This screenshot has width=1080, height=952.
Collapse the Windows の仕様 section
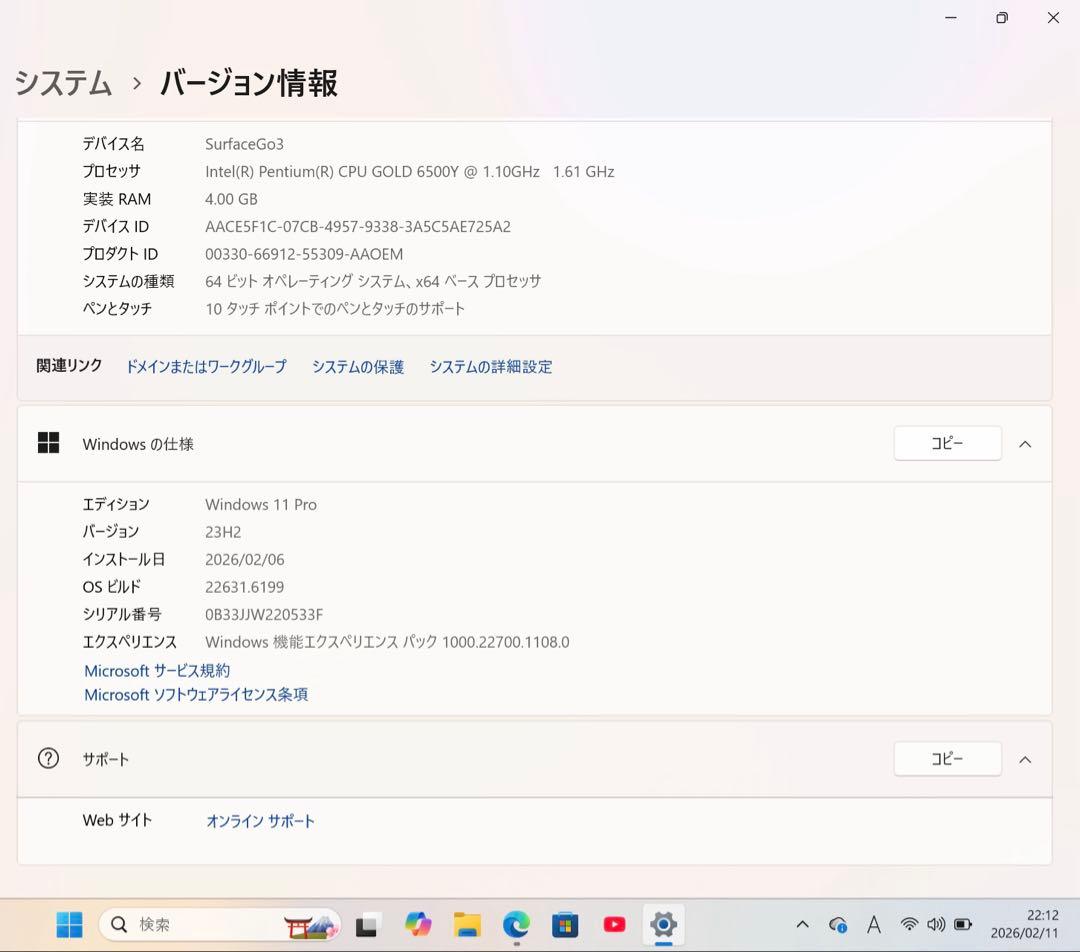tap(1025, 444)
